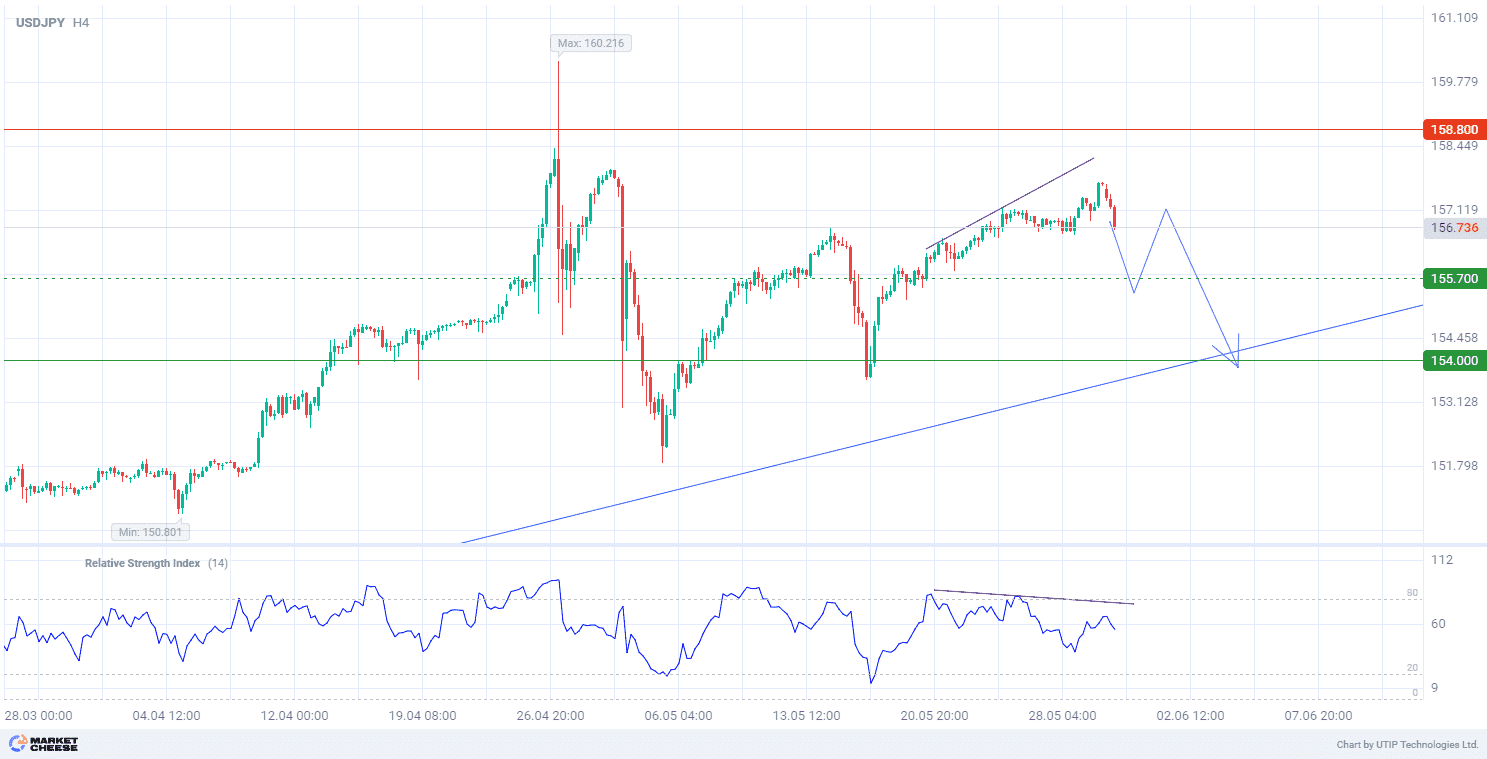Click the Chart by UTIP Technologies Ltd. credit
The height and width of the screenshot is (759, 1487).
(1407, 745)
